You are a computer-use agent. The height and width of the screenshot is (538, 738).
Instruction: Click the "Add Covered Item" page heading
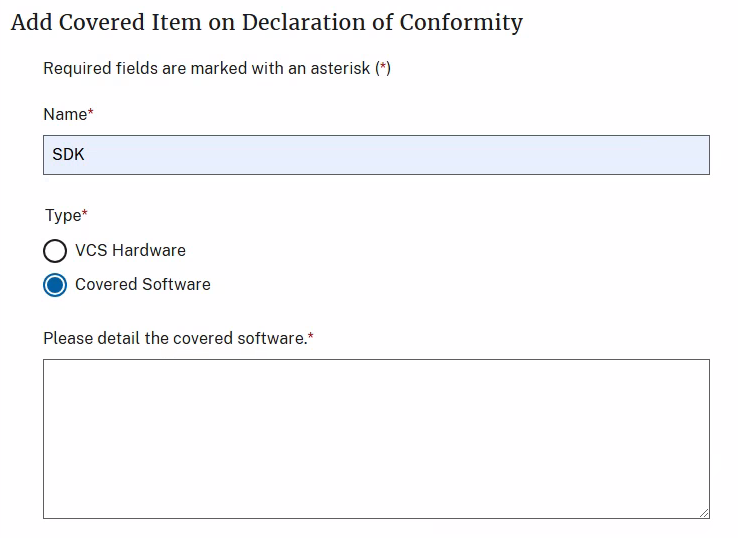(266, 22)
